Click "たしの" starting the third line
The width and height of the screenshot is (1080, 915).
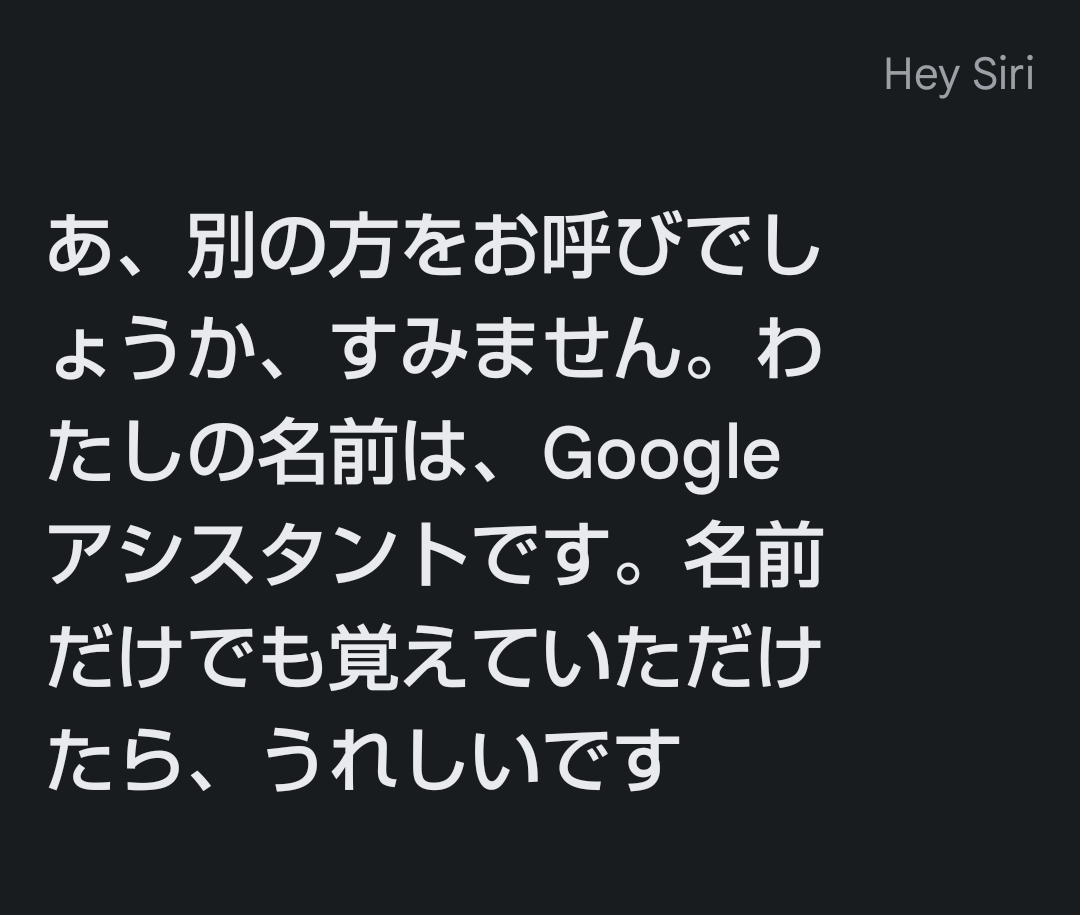[x=150, y=454]
